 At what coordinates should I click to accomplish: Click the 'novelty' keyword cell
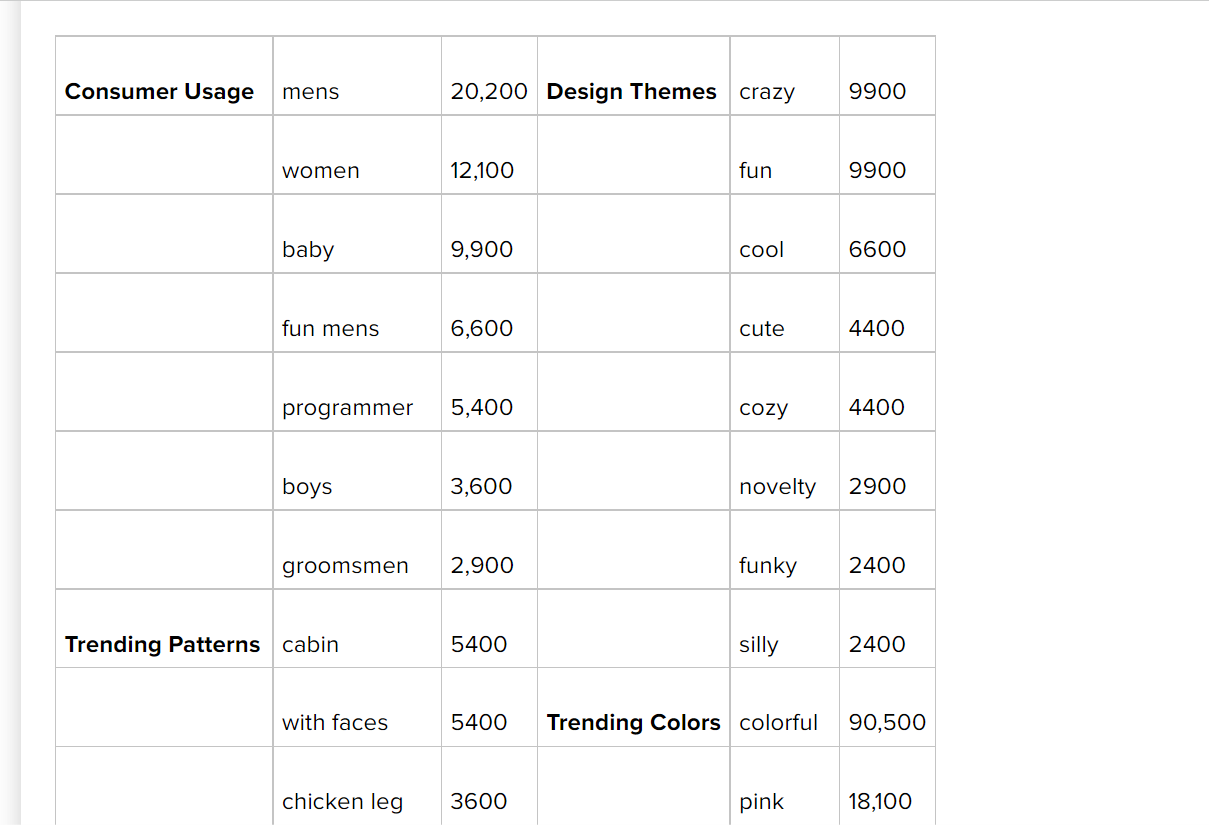click(784, 471)
